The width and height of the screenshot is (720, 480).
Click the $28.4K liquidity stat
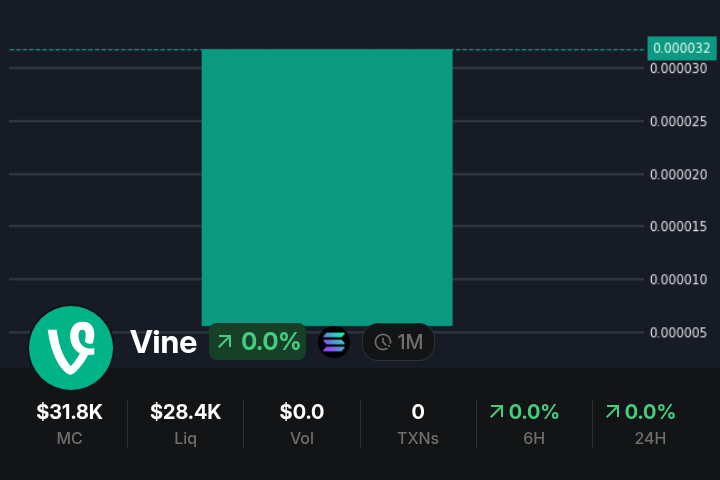tap(185, 422)
